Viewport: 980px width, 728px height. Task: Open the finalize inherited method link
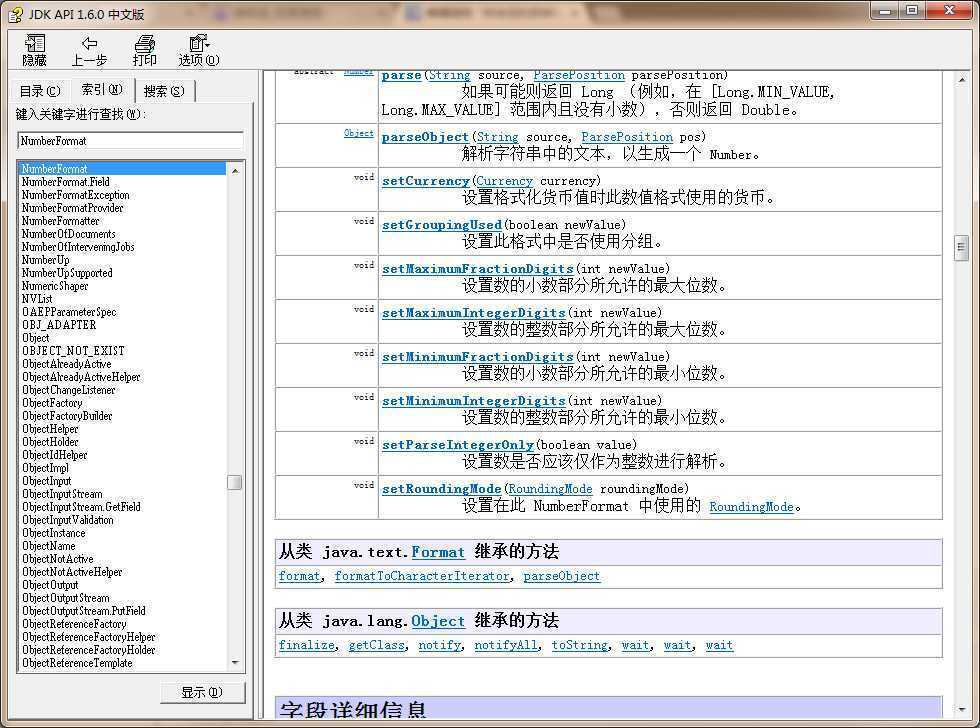(306, 645)
